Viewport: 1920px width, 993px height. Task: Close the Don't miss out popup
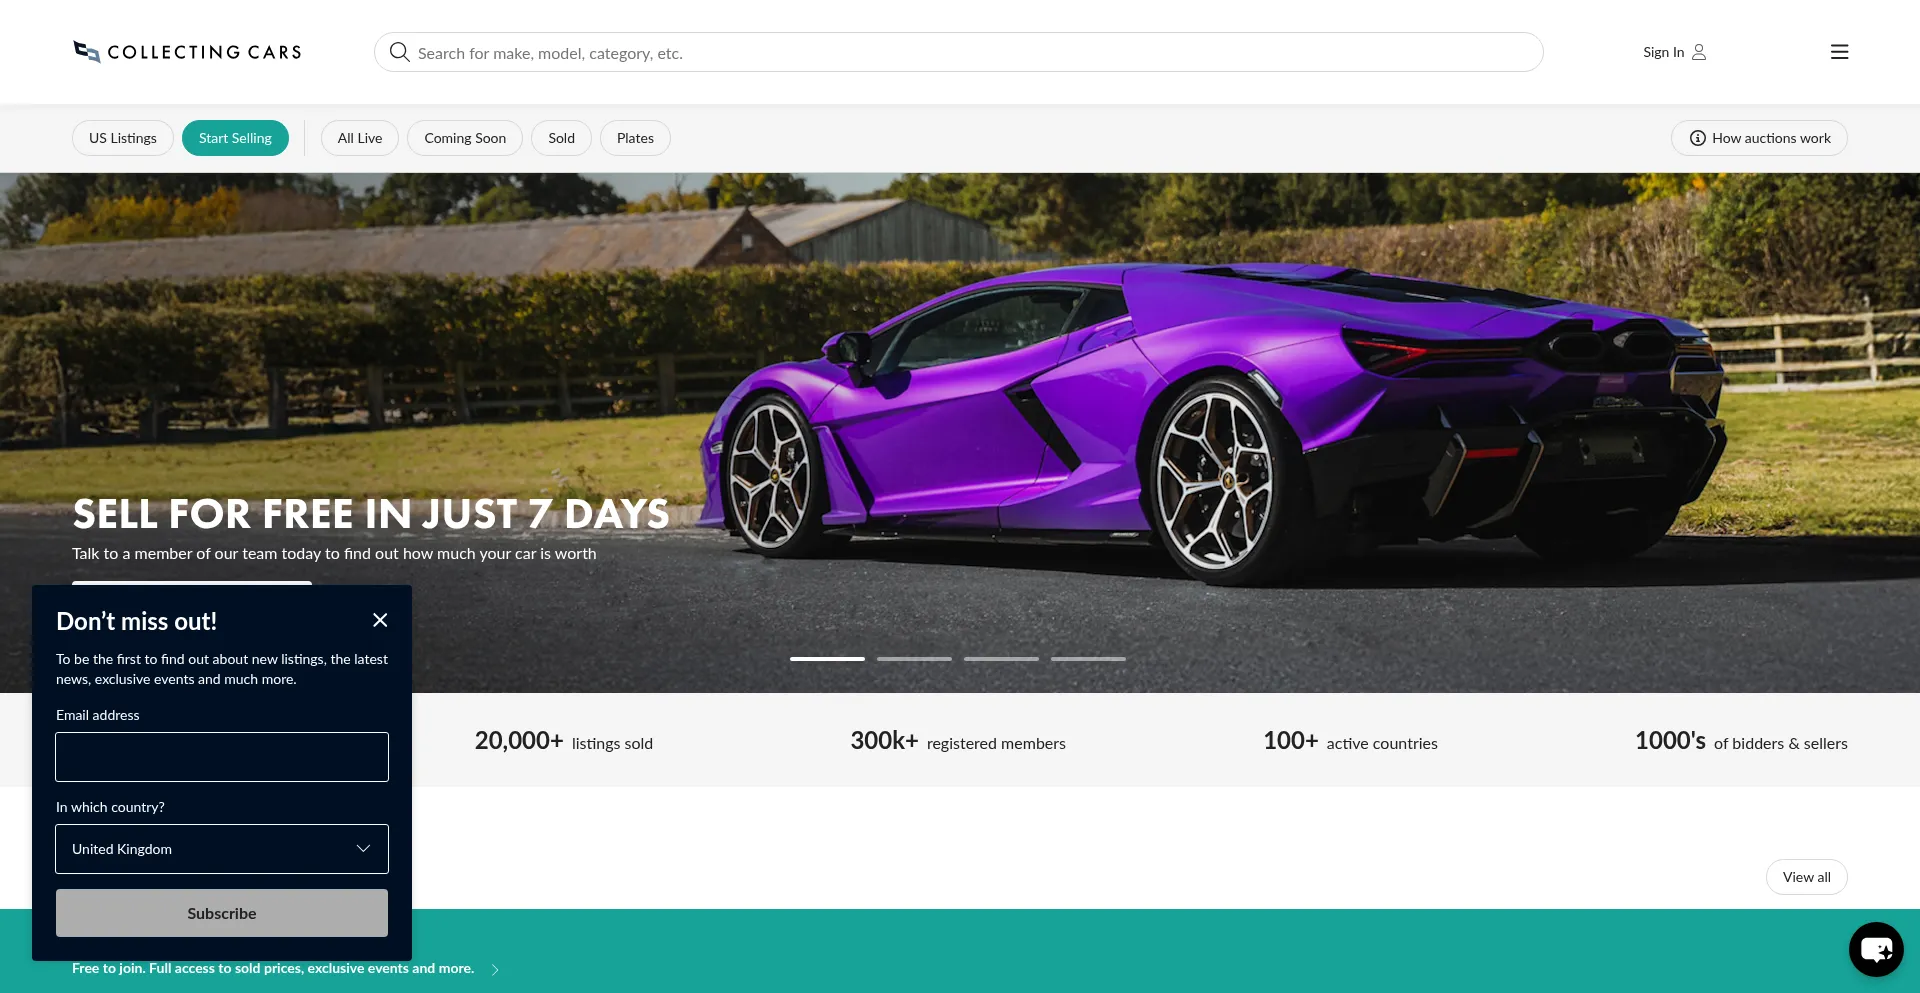(x=380, y=620)
